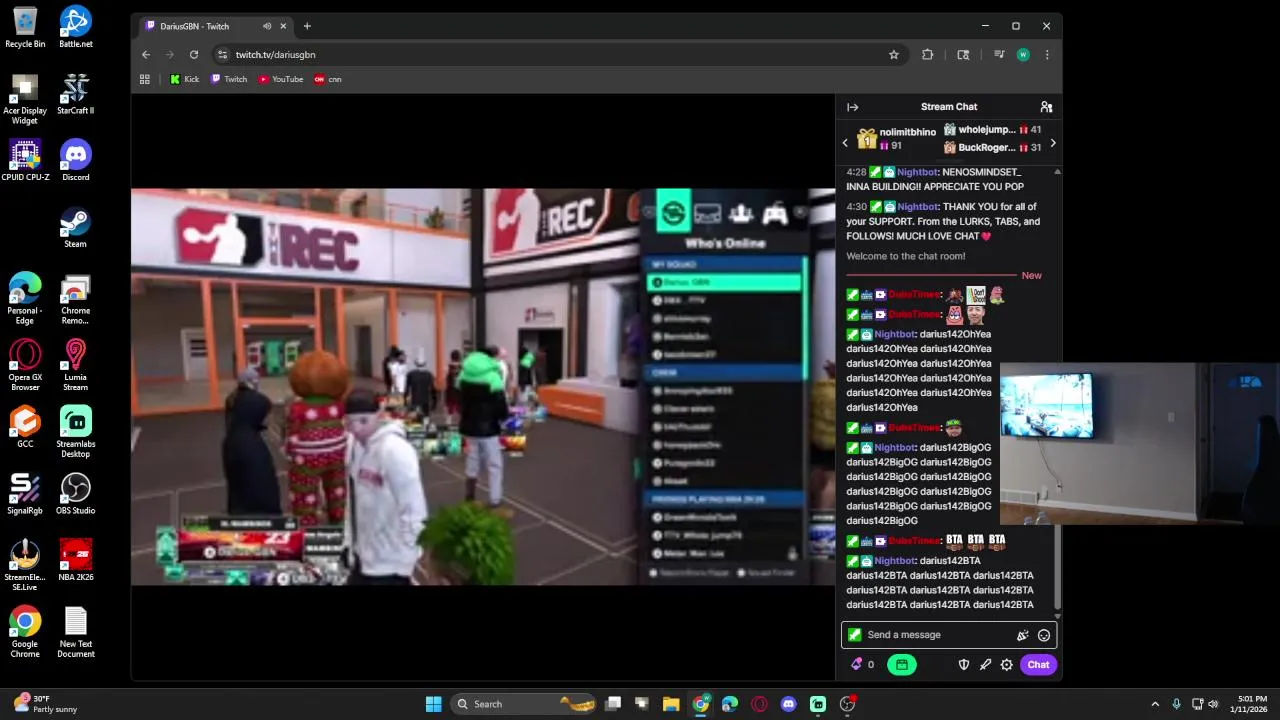Click the green rewards button

tap(901, 664)
